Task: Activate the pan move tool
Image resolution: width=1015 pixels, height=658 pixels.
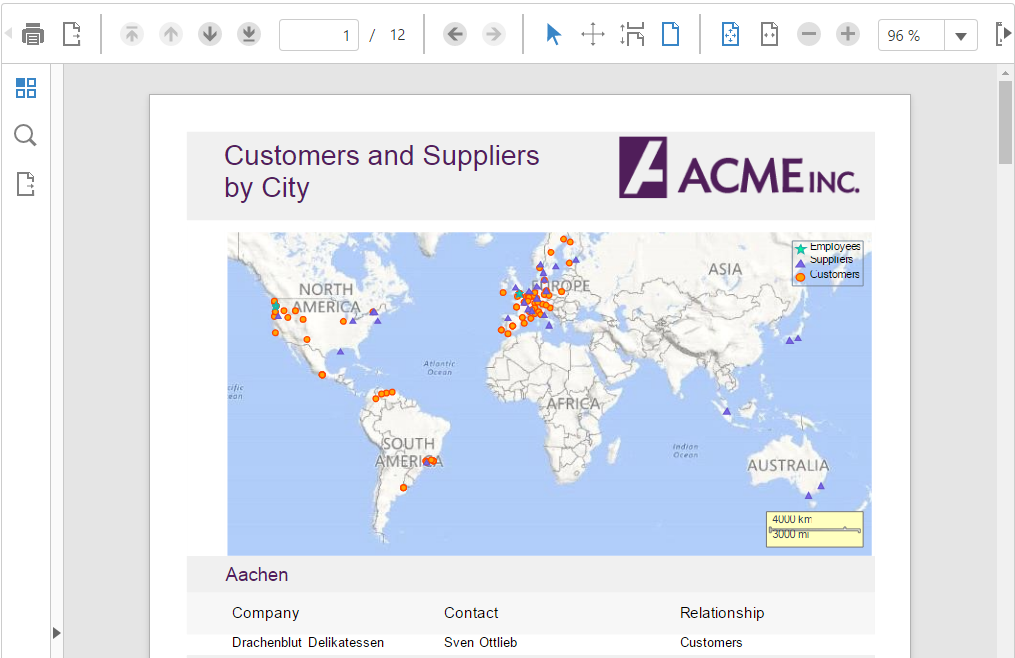Action: [x=593, y=34]
